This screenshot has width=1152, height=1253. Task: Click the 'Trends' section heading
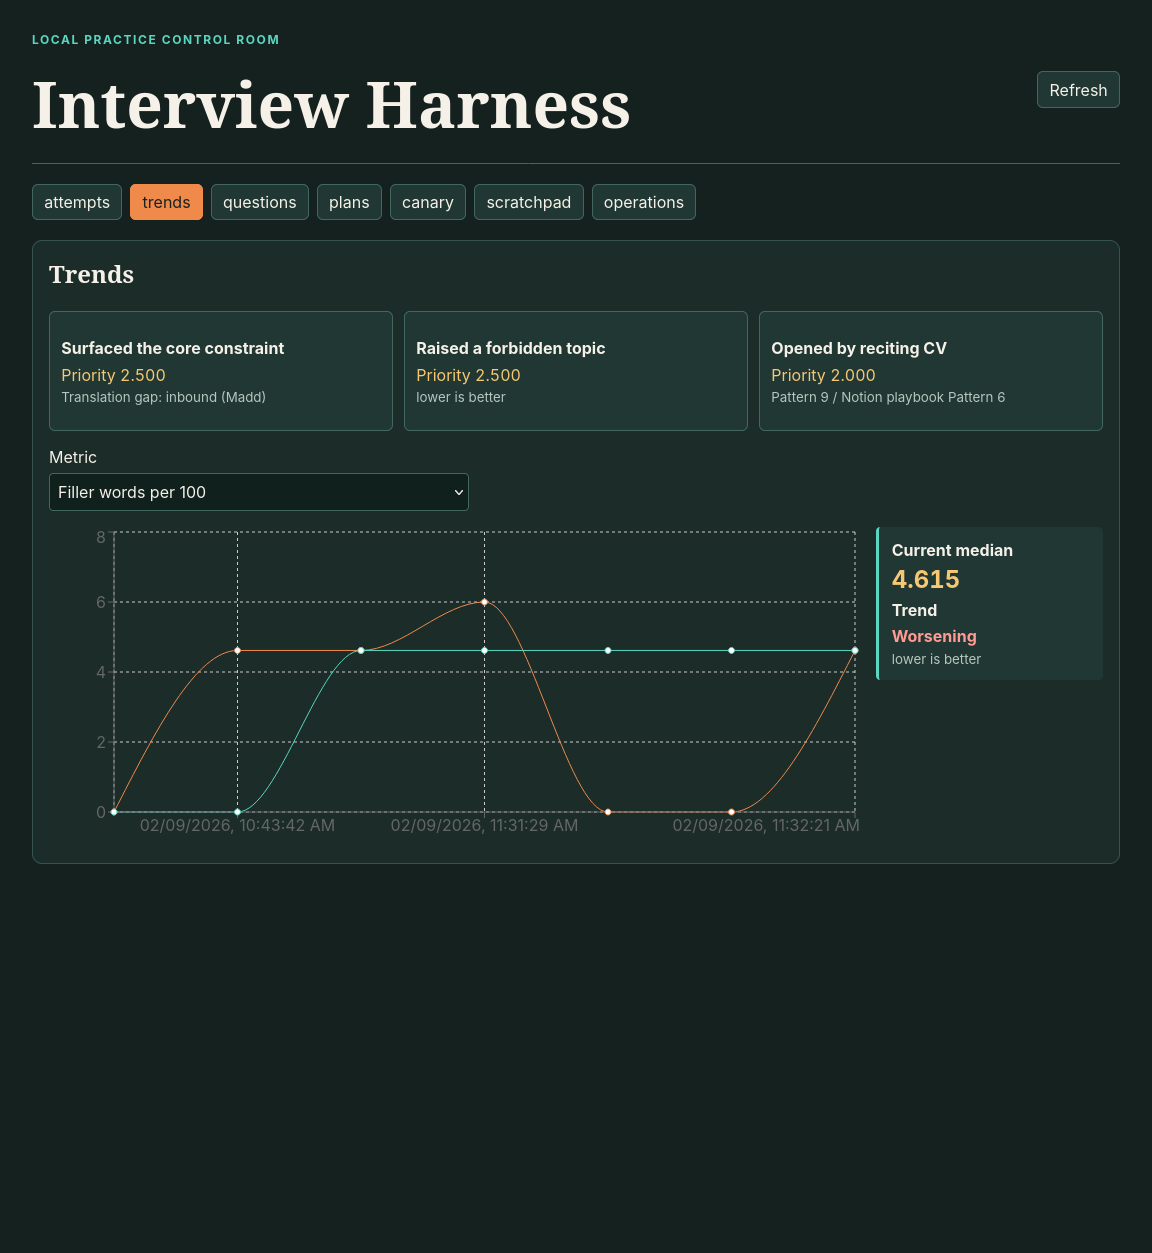pyautogui.click(x=91, y=274)
